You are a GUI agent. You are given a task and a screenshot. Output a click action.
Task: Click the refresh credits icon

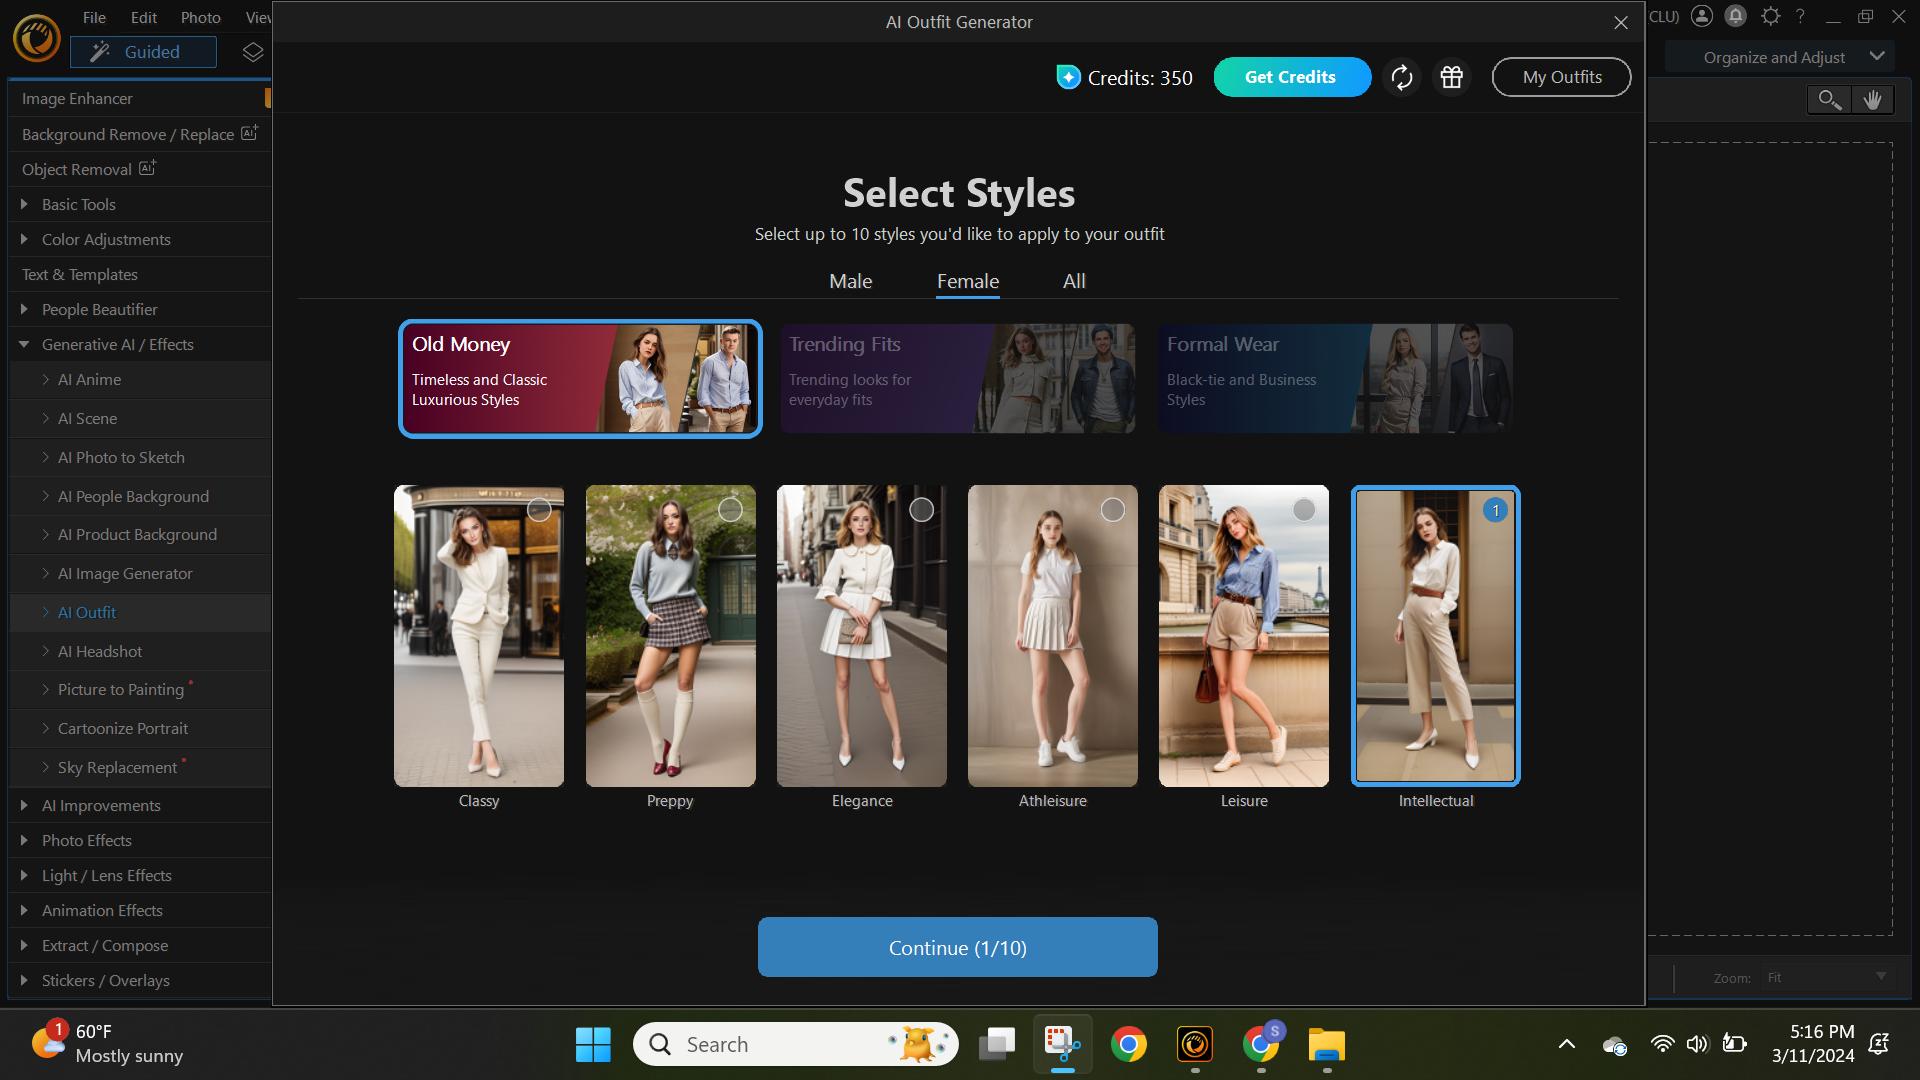[x=1402, y=77]
